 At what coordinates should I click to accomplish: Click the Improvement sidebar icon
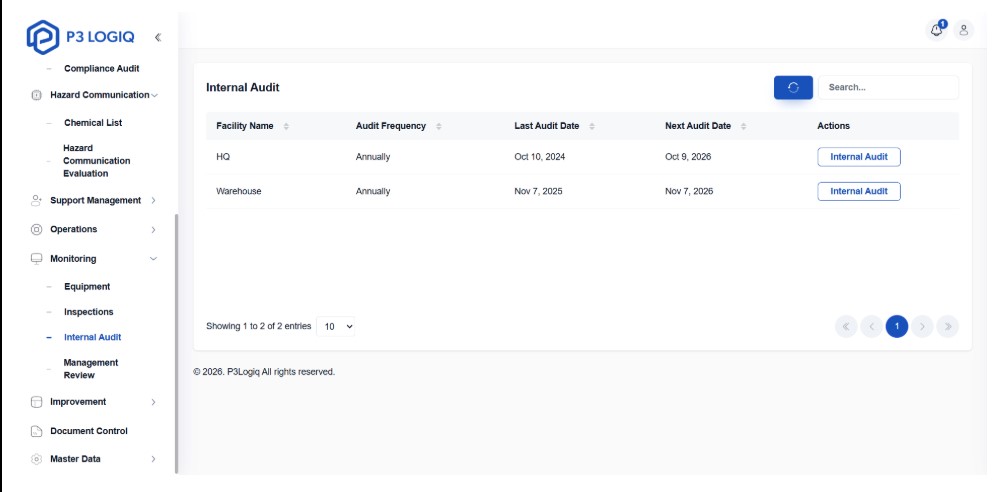36,402
